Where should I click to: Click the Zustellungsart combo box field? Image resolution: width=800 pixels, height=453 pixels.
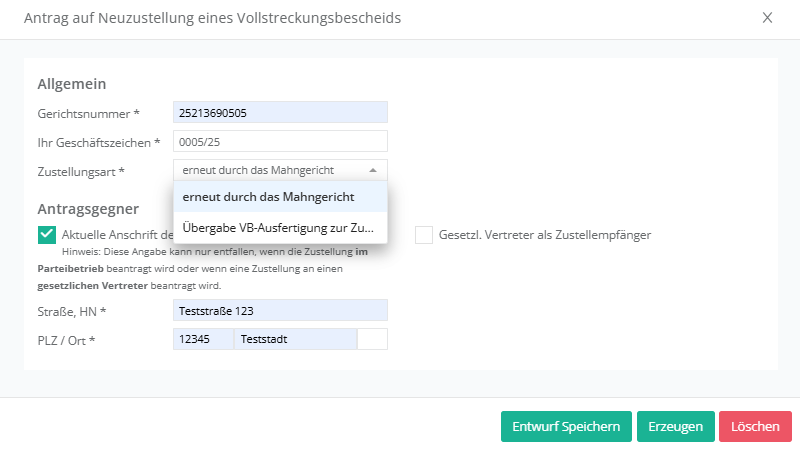tap(270, 171)
